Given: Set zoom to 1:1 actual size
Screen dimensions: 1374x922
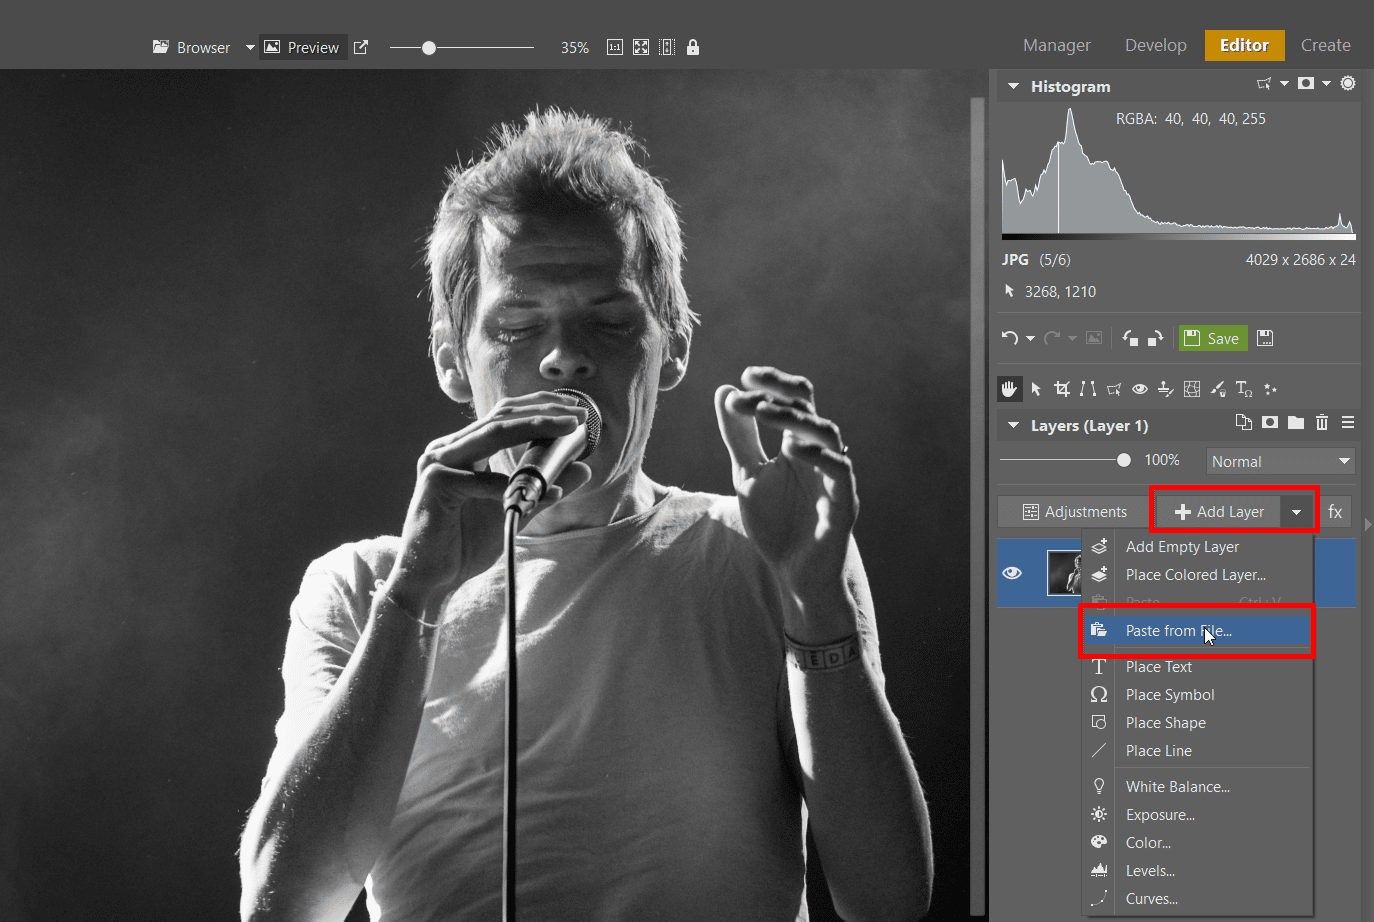Looking at the screenshot, I should 615,47.
